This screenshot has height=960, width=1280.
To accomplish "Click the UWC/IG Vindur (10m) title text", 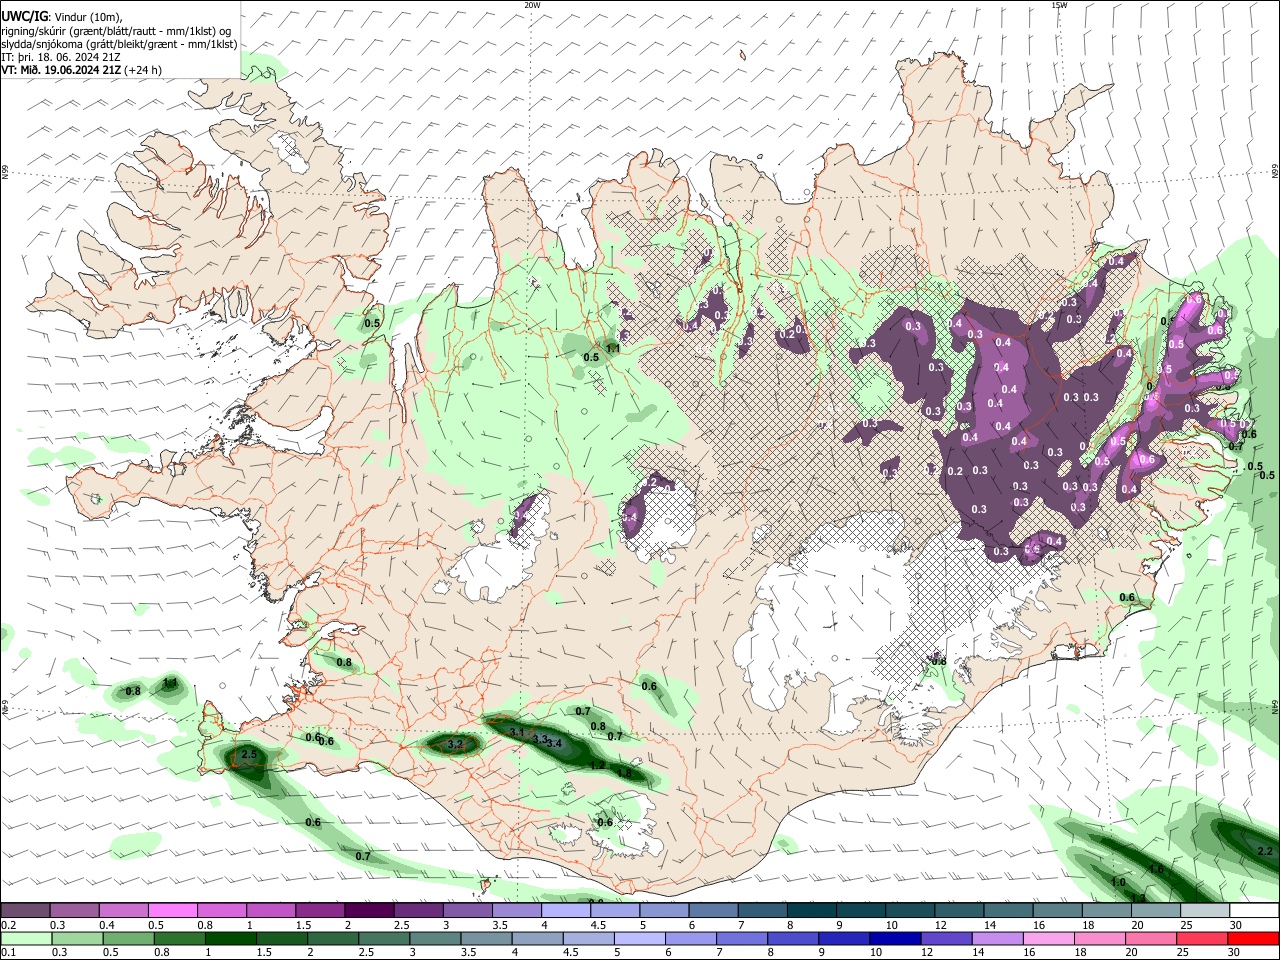I will [x=61, y=17].
